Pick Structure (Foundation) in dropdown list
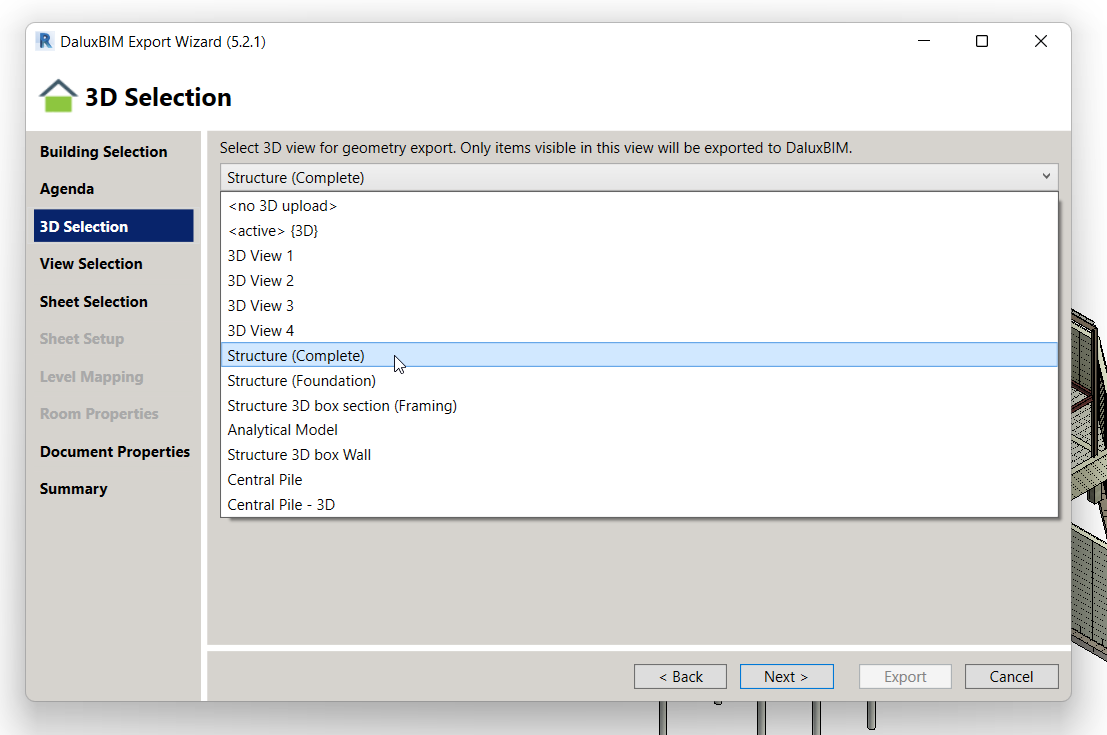Viewport: 1107px width, 735px height. 639,381
